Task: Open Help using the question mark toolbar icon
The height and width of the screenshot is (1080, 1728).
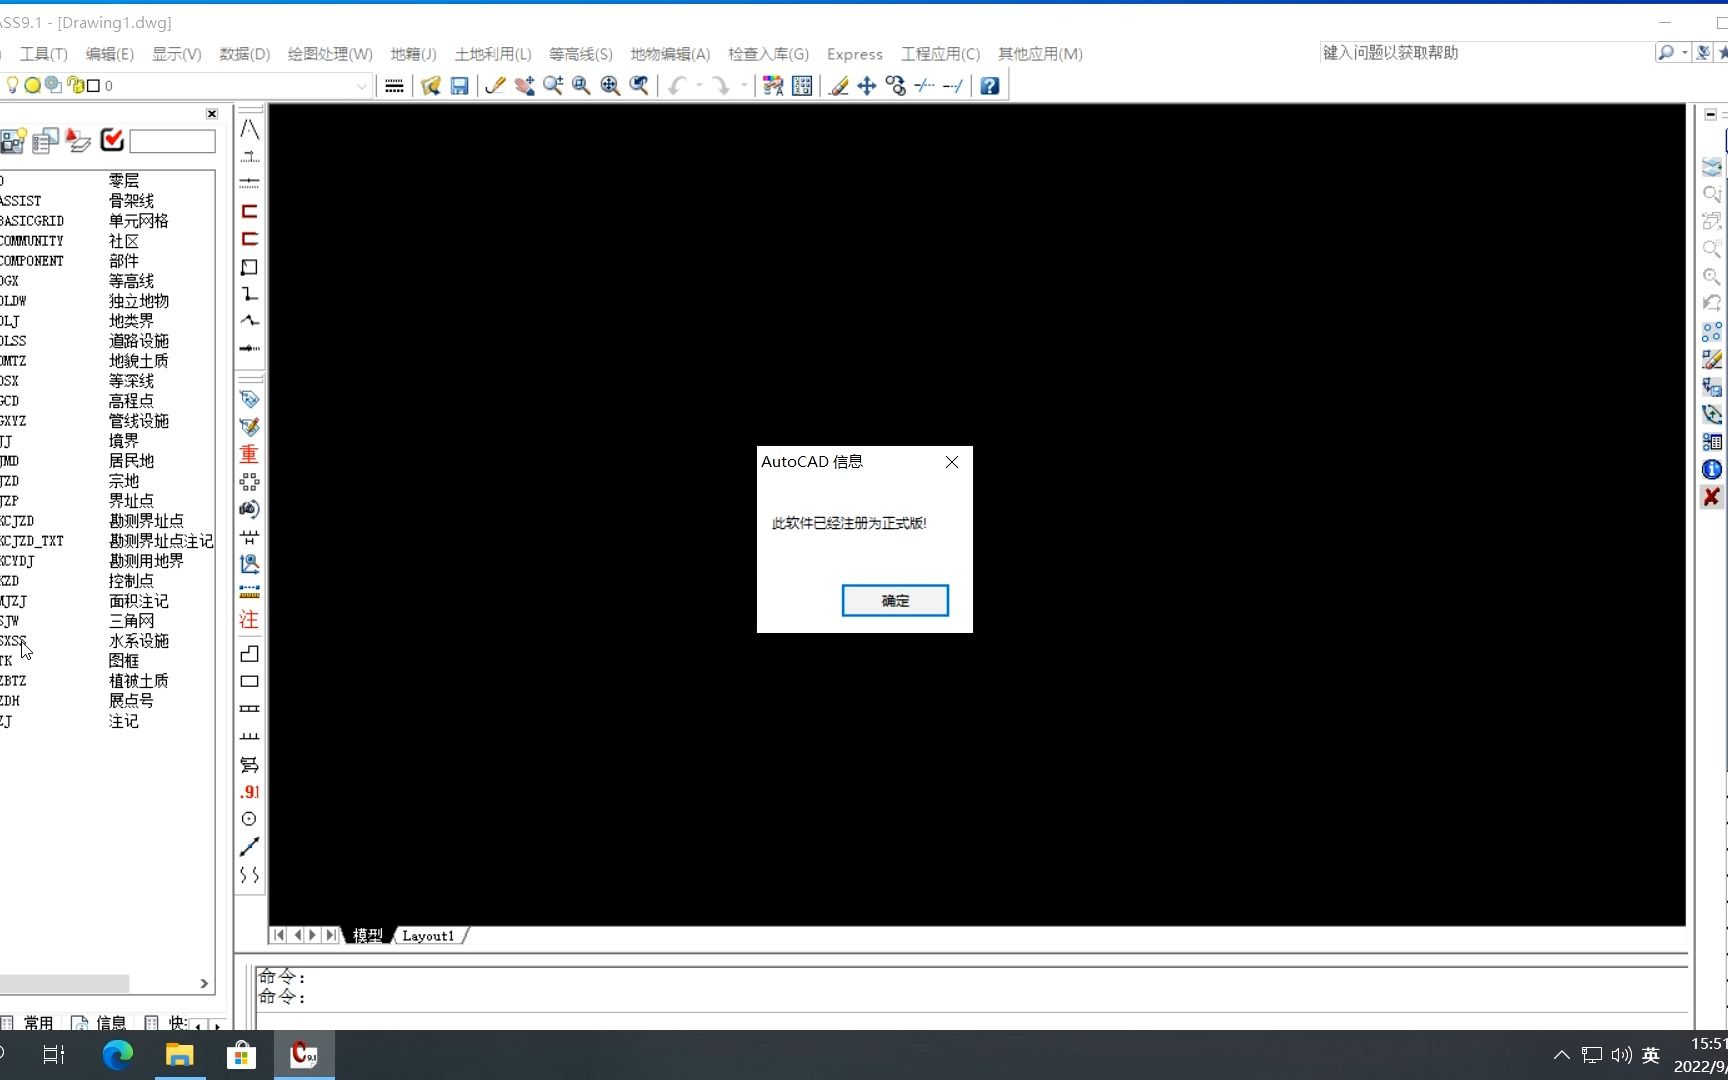Action: (988, 86)
